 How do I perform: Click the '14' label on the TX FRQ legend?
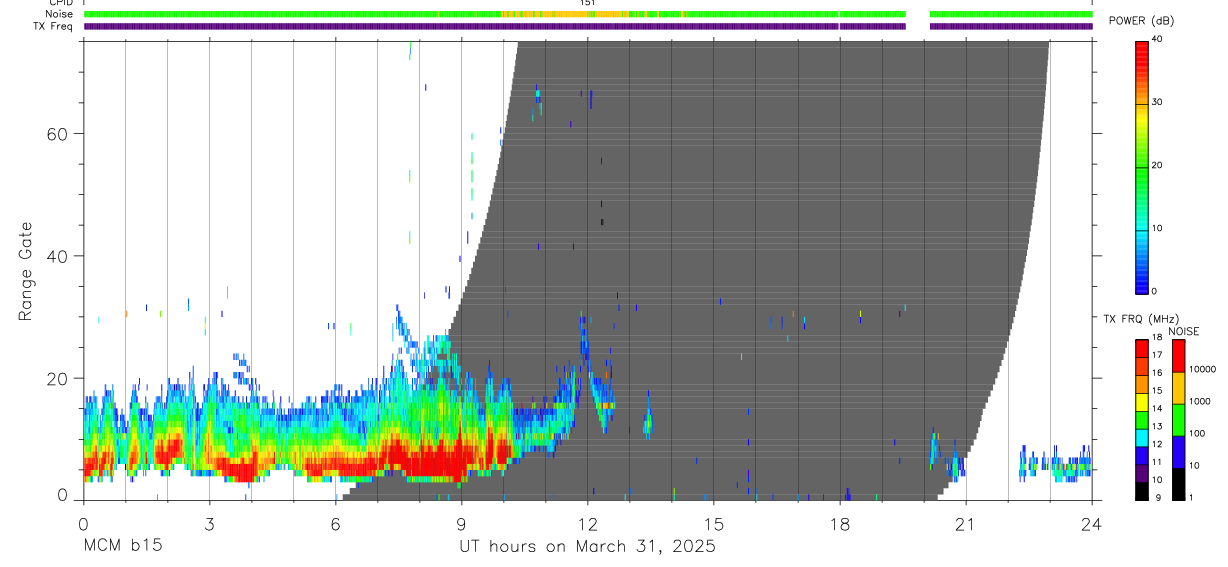tap(1157, 408)
